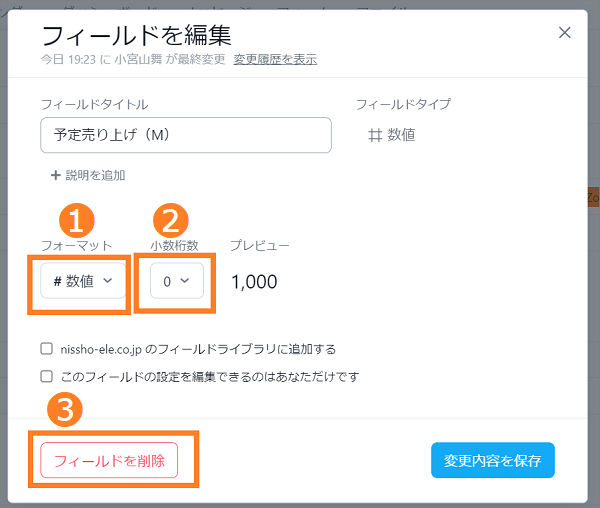
Task: Click the orange number 3 badge
Action: (x=65, y=409)
